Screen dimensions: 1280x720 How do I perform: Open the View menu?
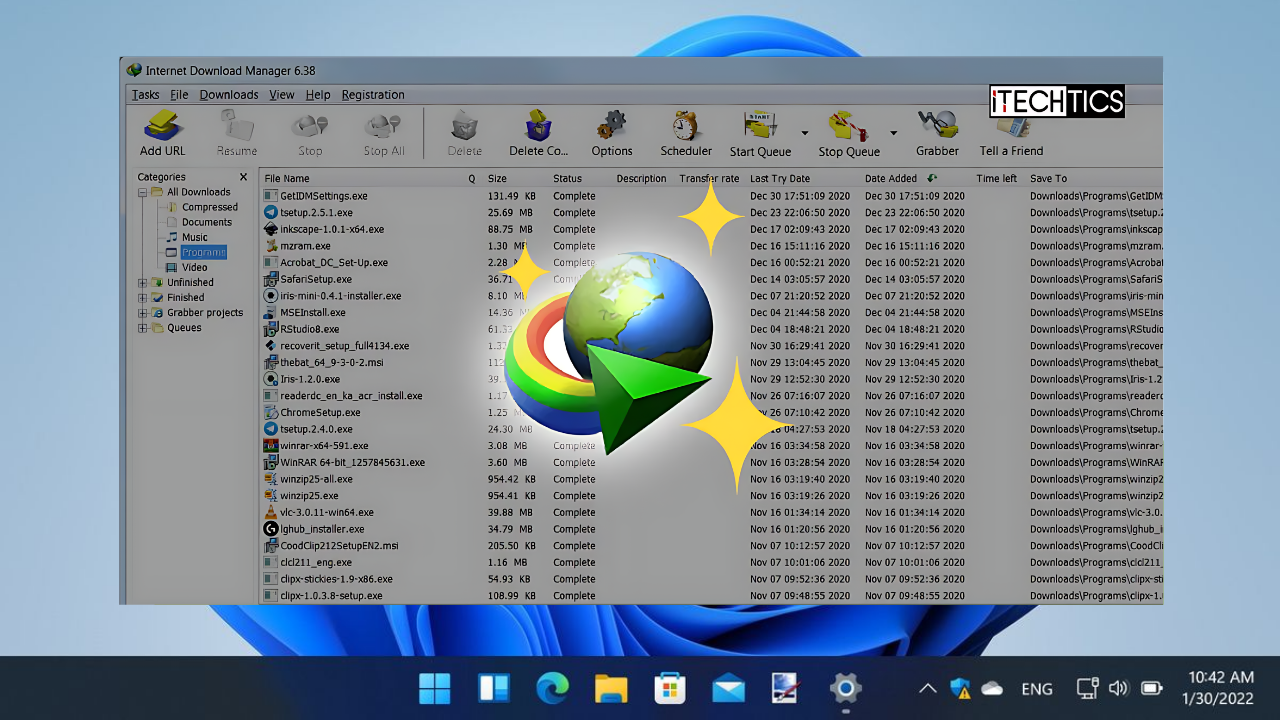click(282, 95)
